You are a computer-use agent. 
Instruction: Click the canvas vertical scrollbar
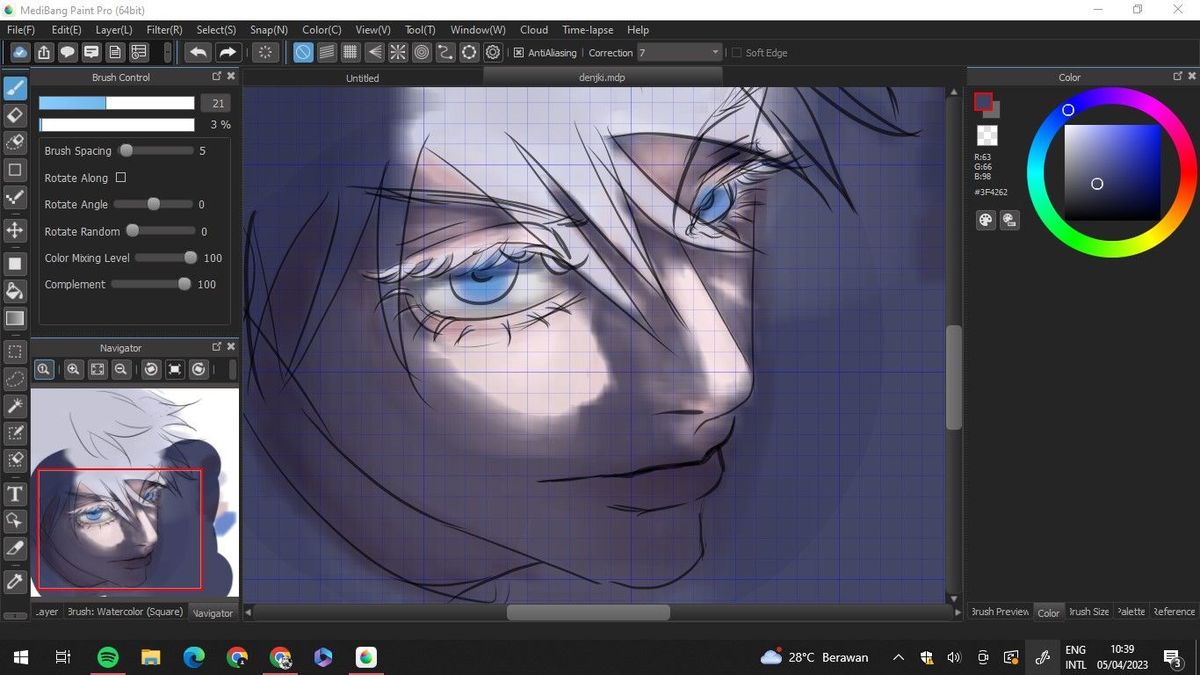[954, 378]
